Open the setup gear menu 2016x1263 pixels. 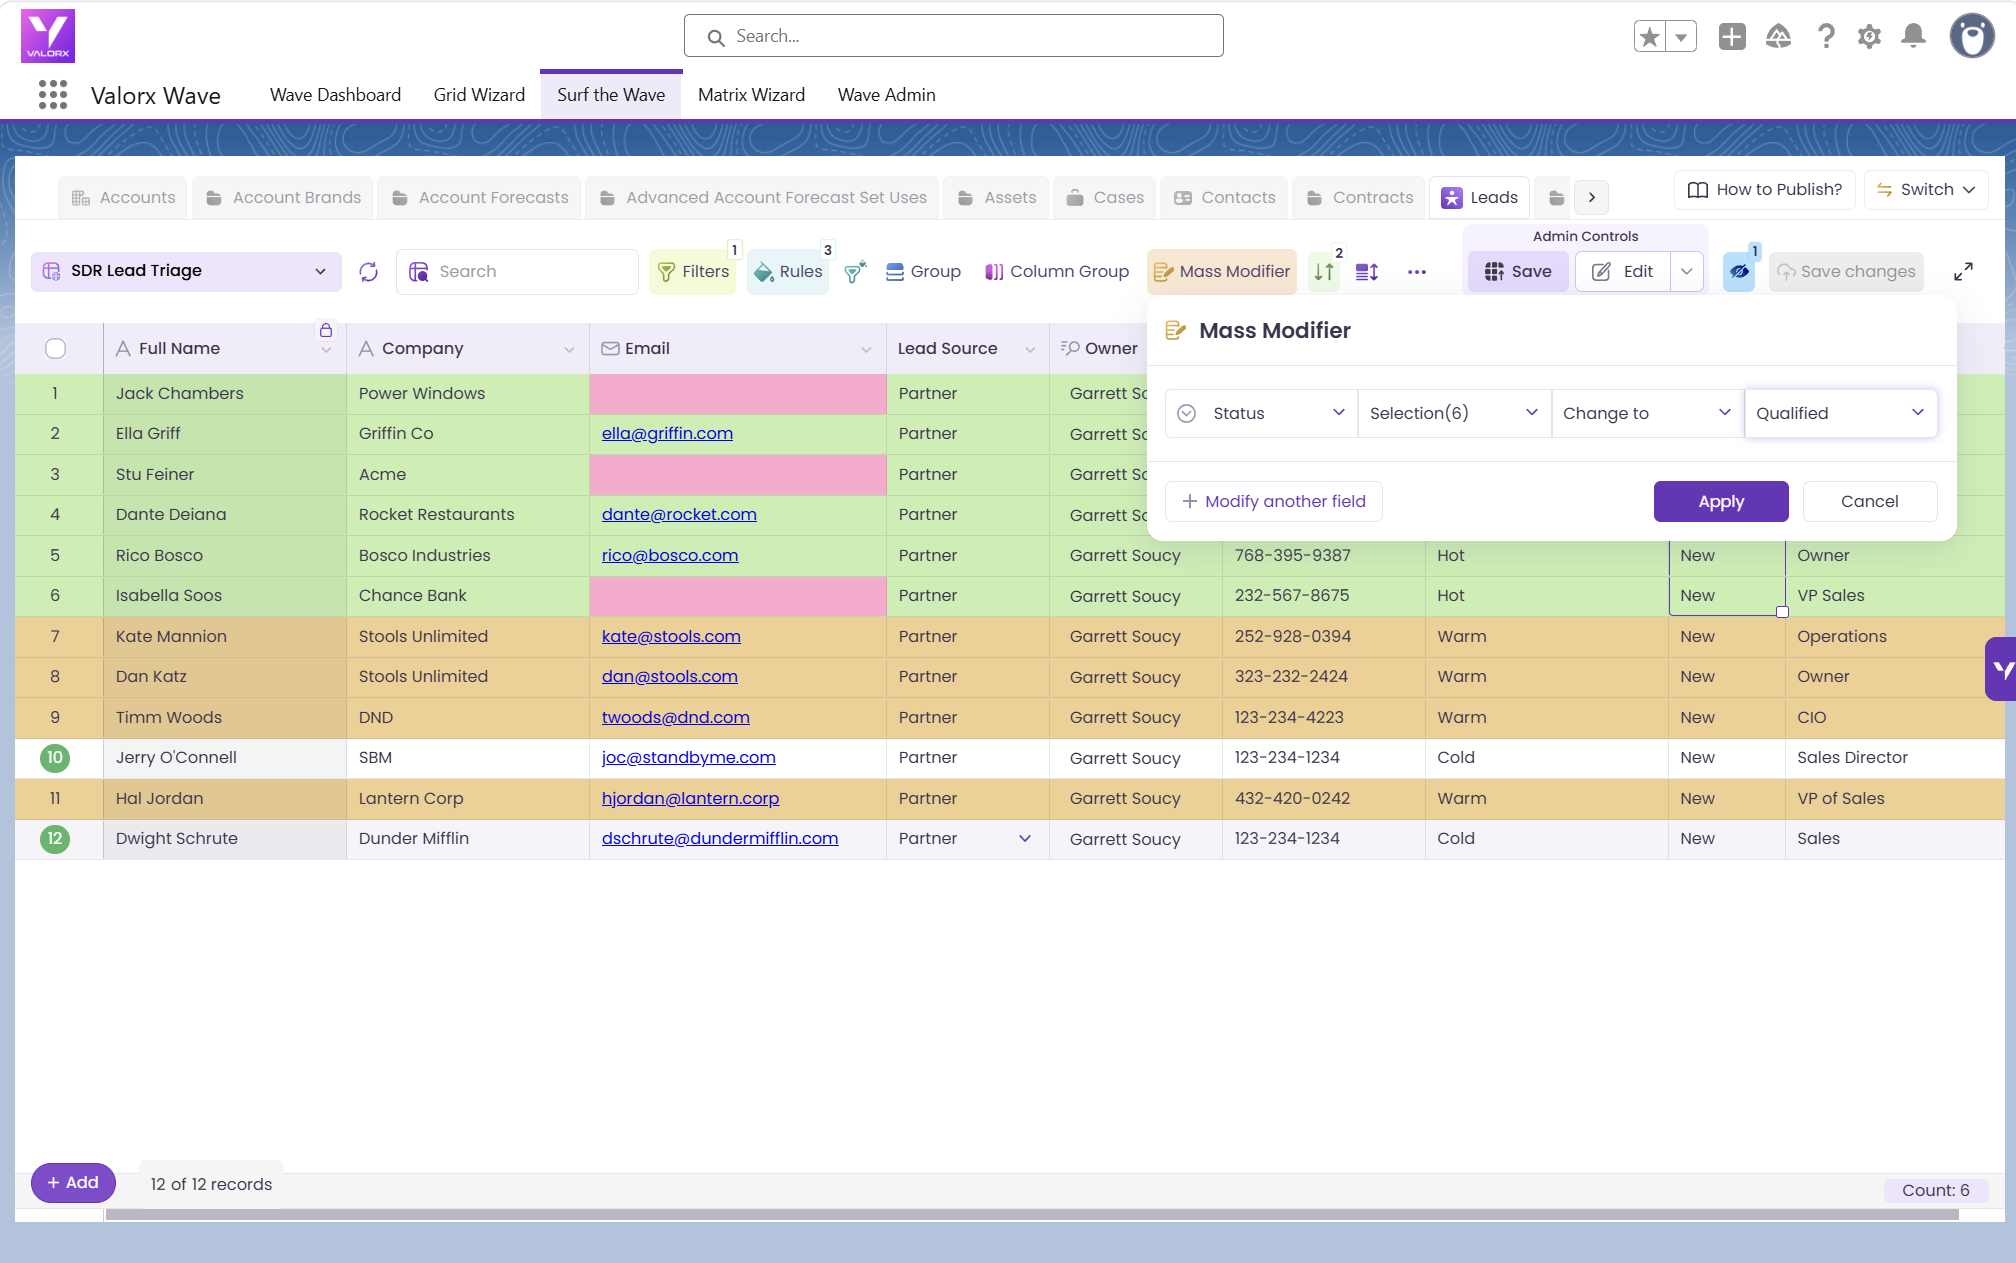1869,37
